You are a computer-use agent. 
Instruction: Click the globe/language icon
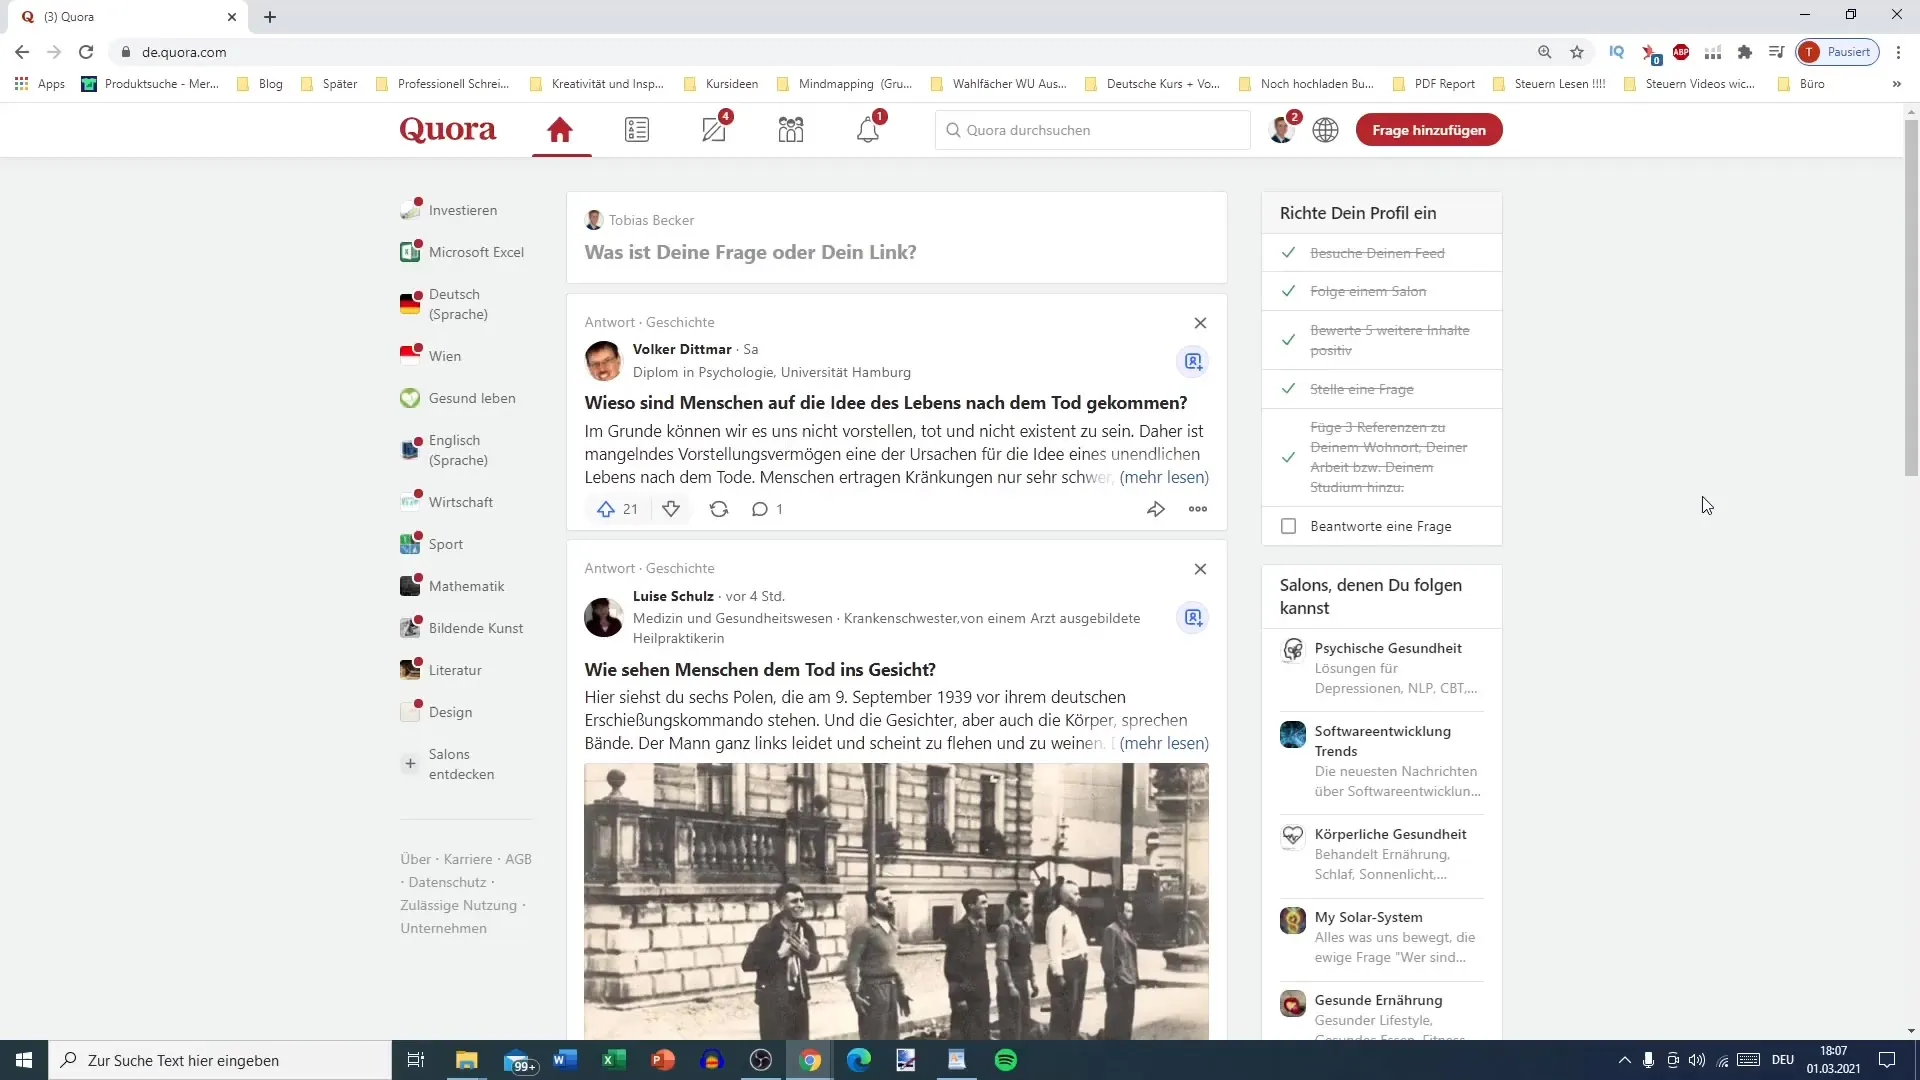tap(1325, 129)
